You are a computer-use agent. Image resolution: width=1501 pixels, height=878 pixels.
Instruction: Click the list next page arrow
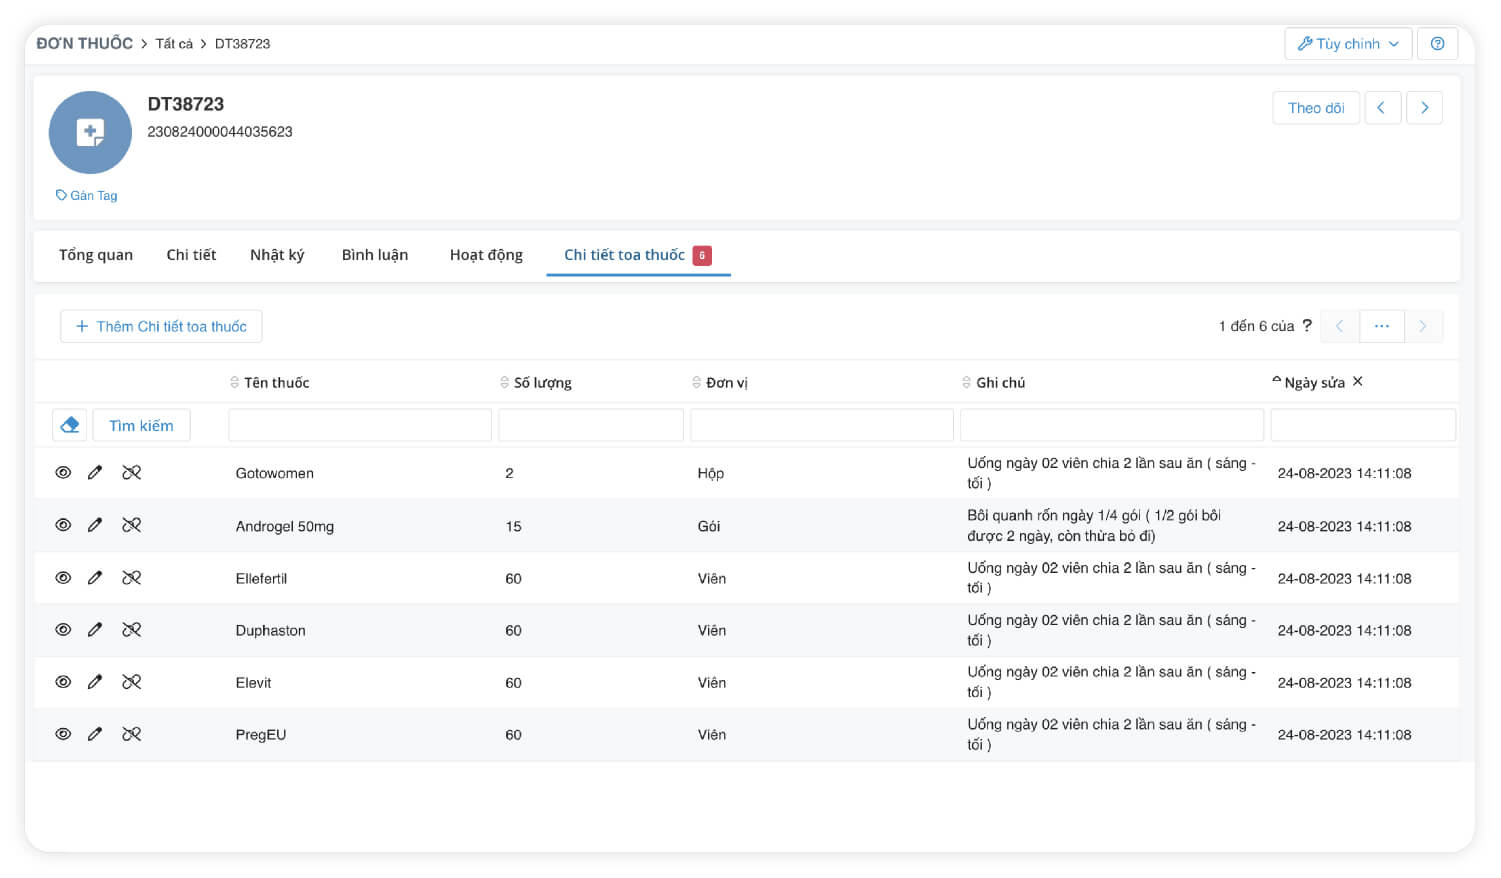(1423, 326)
